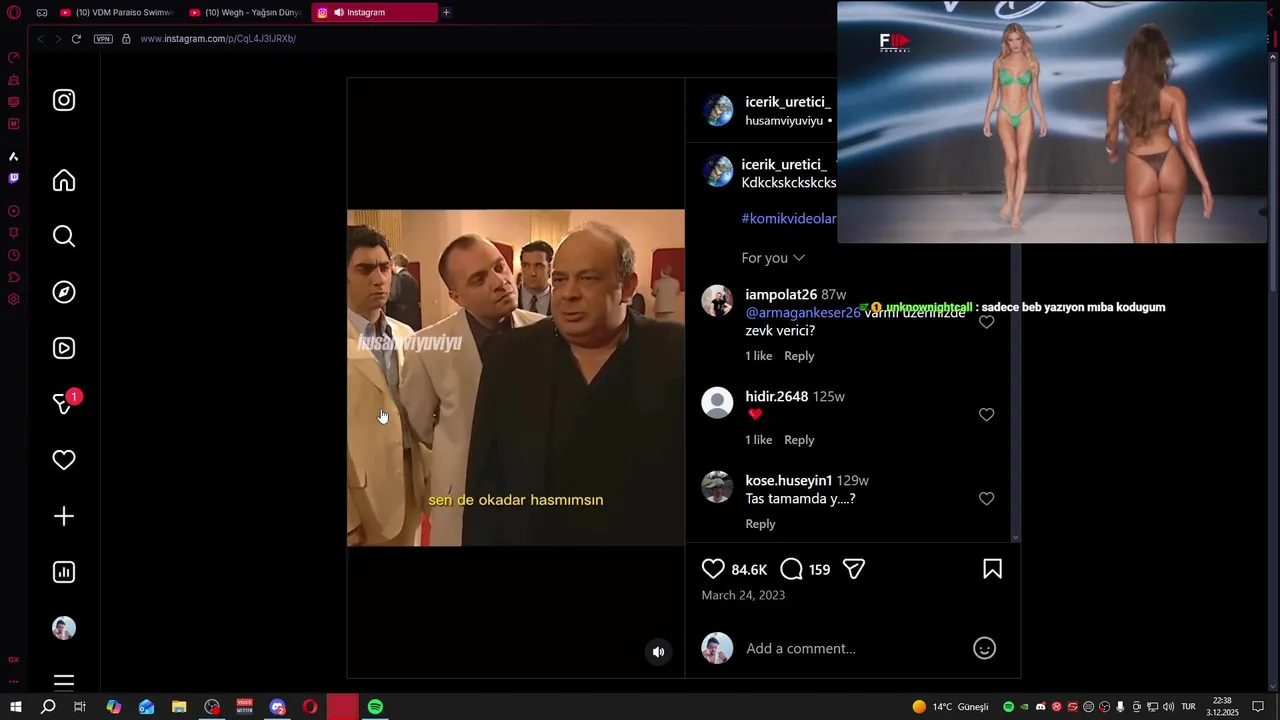Like the post with heart icon
The image size is (1280, 720).
pyautogui.click(x=713, y=569)
